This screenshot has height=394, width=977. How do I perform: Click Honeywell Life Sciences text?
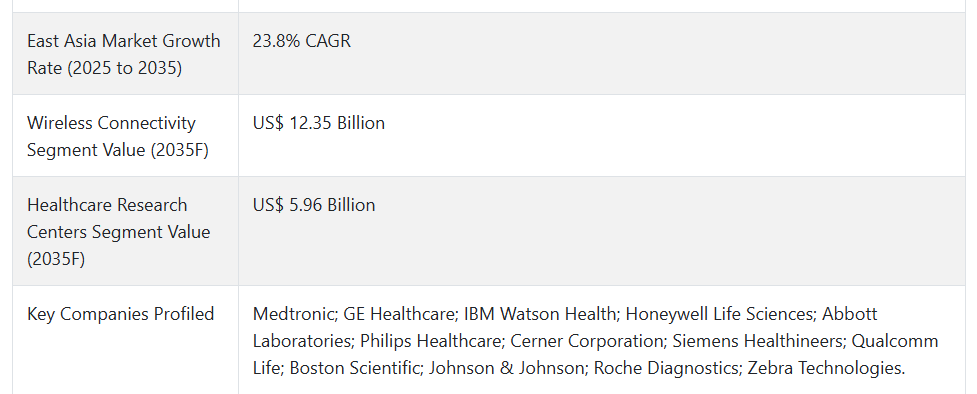coord(719,314)
